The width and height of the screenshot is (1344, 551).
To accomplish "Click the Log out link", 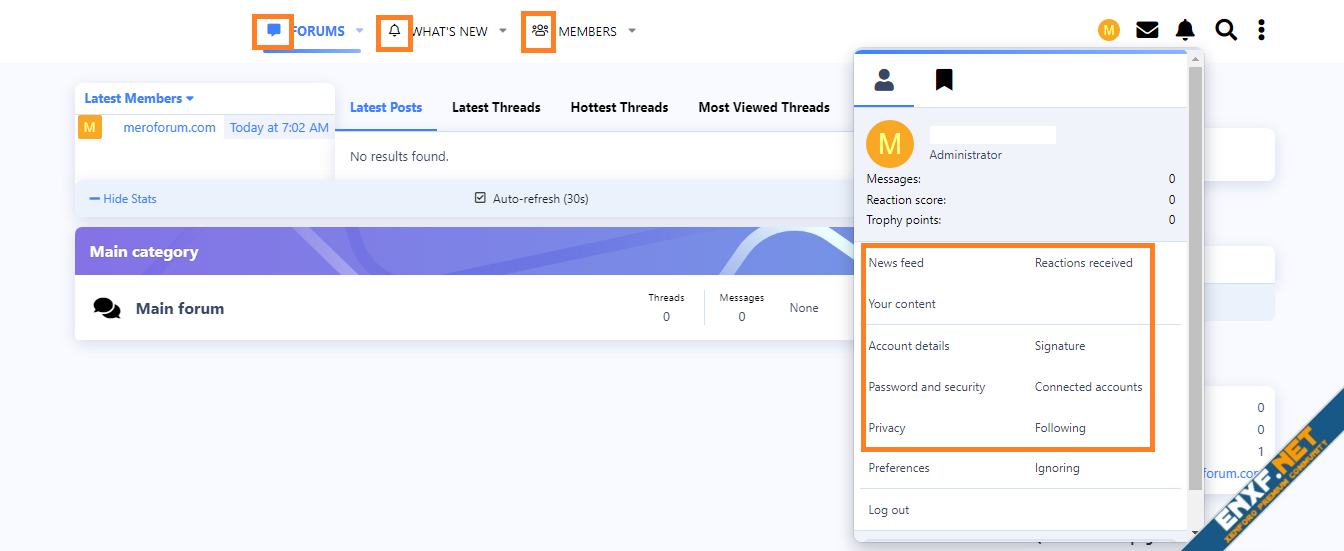I will point(888,510).
